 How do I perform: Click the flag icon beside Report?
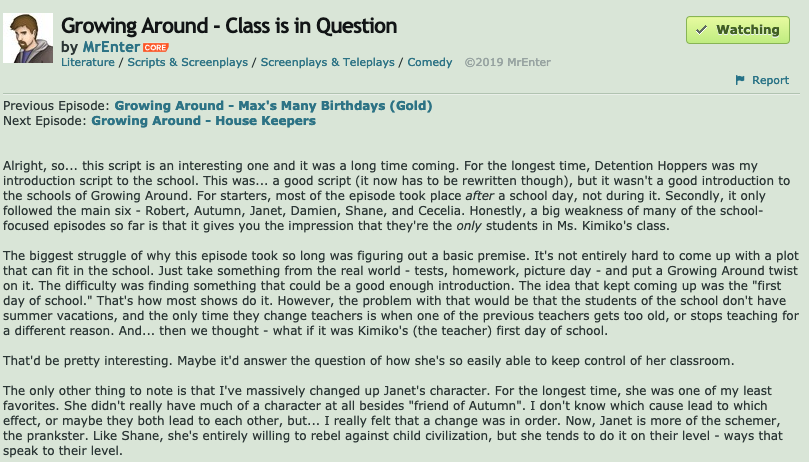tap(740, 80)
